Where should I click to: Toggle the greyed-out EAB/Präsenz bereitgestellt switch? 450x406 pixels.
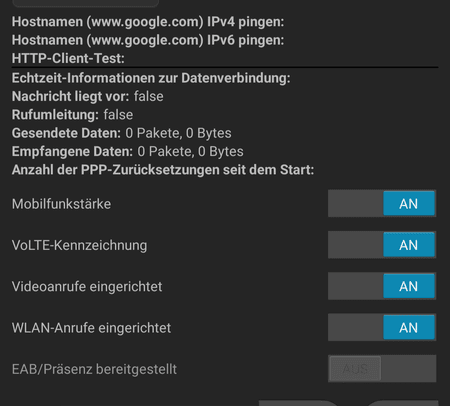coord(382,369)
